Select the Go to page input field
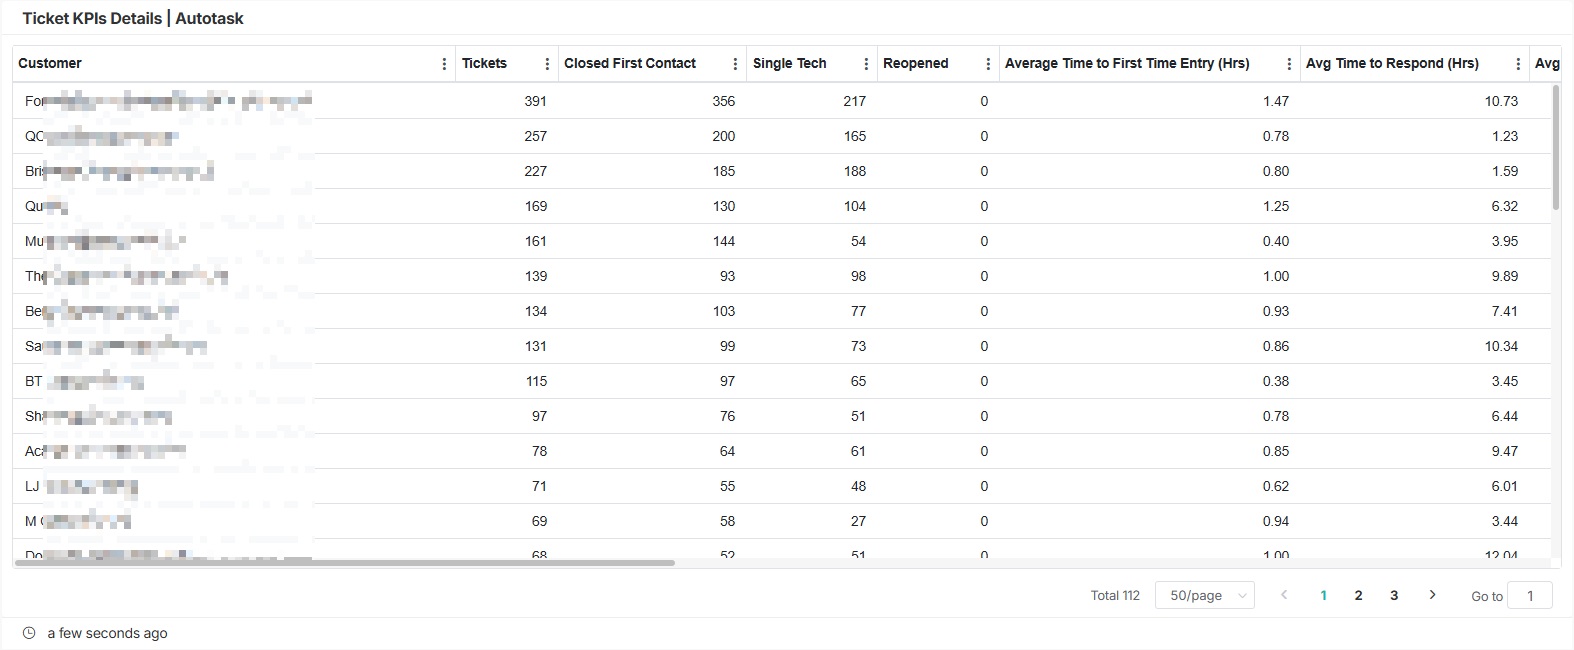 tap(1531, 595)
